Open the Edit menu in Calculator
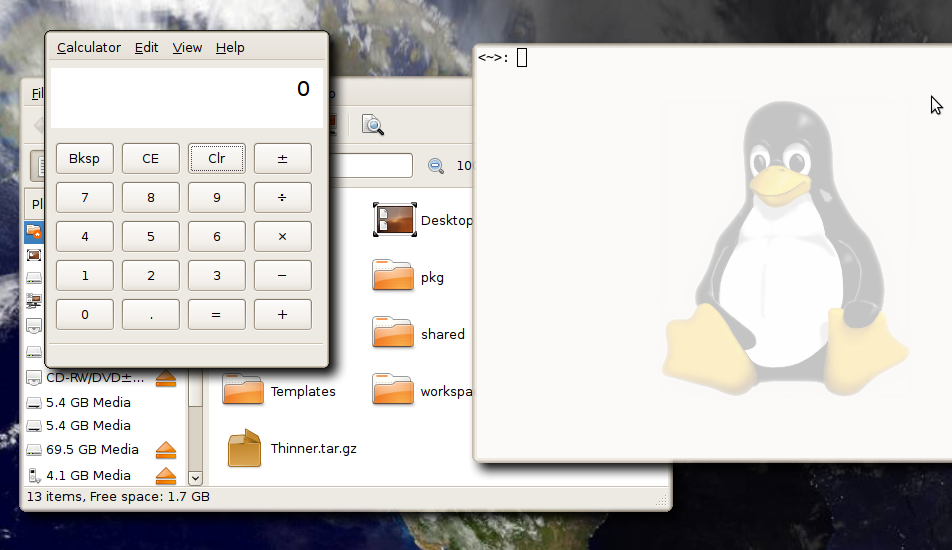The width and height of the screenshot is (952, 550). pos(146,47)
